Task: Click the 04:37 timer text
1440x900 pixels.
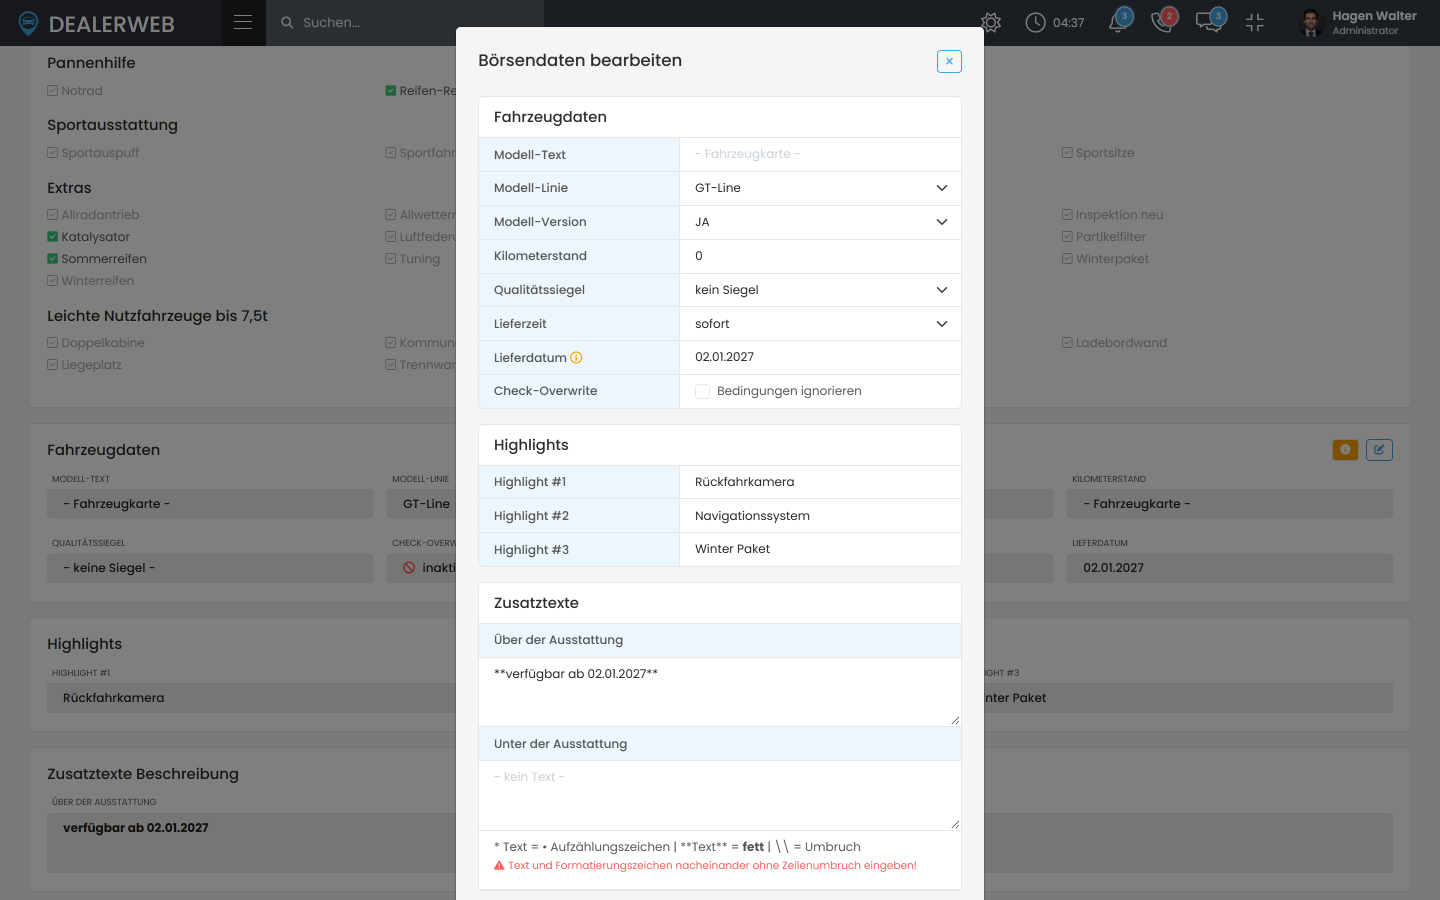Action: coord(1068,23)
